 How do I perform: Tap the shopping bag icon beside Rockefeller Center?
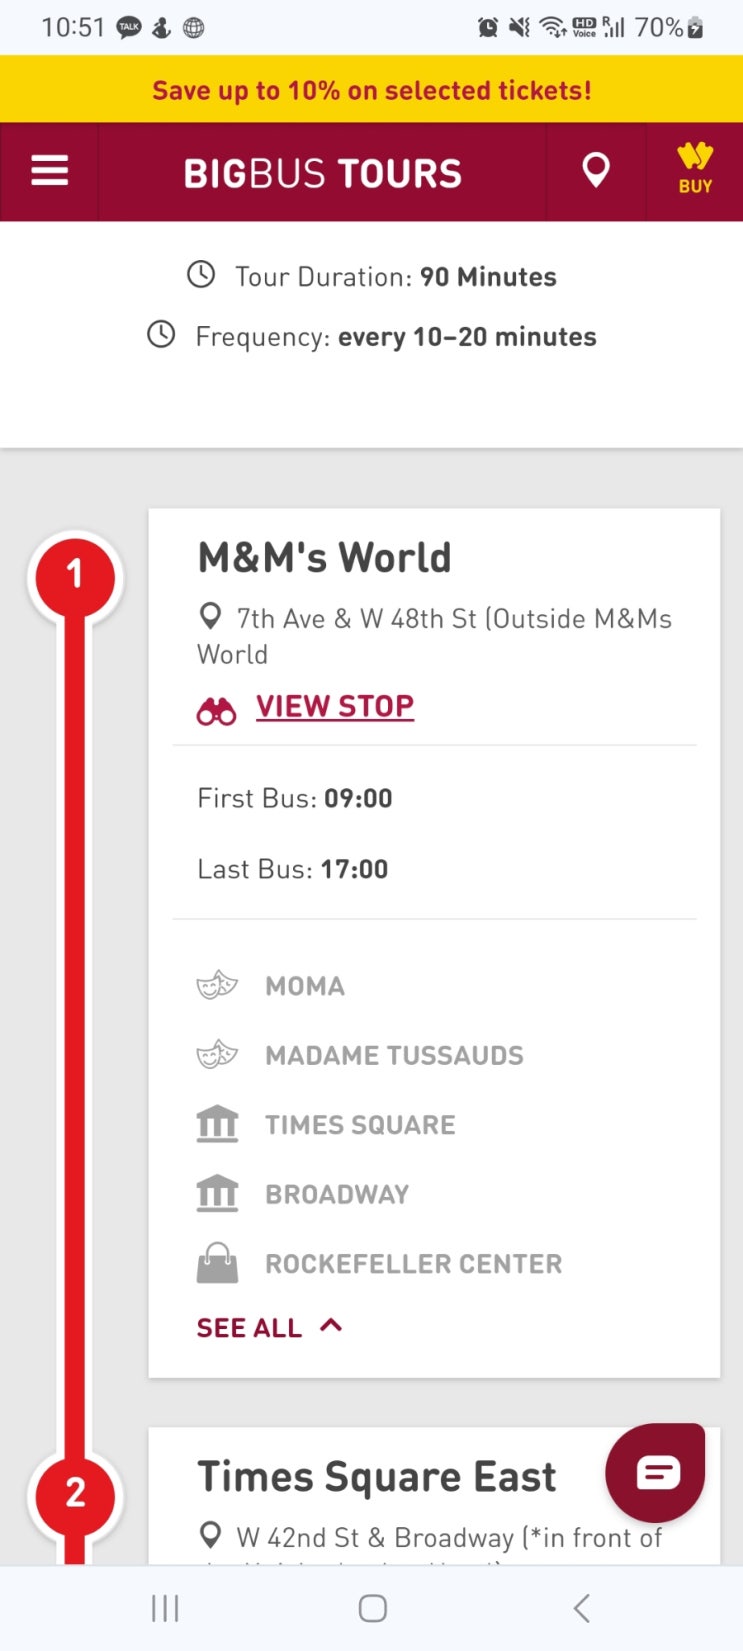(x=217, y=1264)
